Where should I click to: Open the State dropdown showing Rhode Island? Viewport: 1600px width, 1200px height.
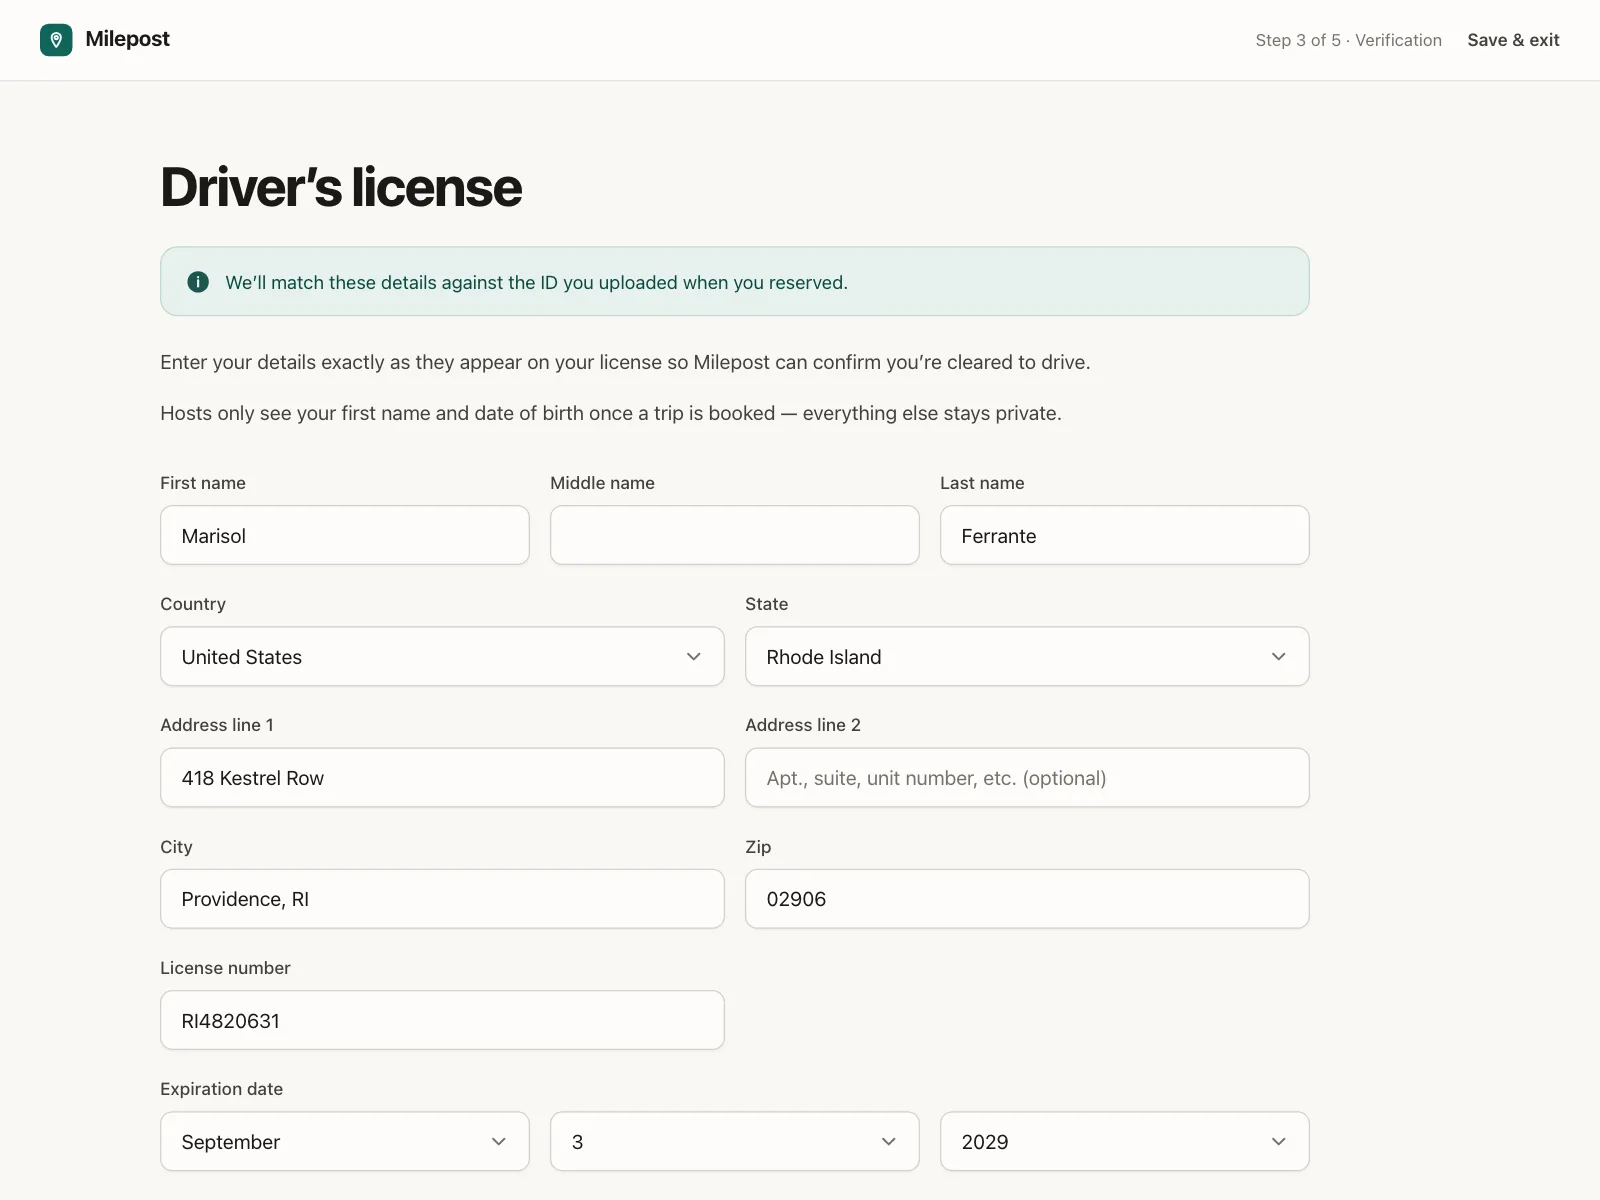[1027, 656]
